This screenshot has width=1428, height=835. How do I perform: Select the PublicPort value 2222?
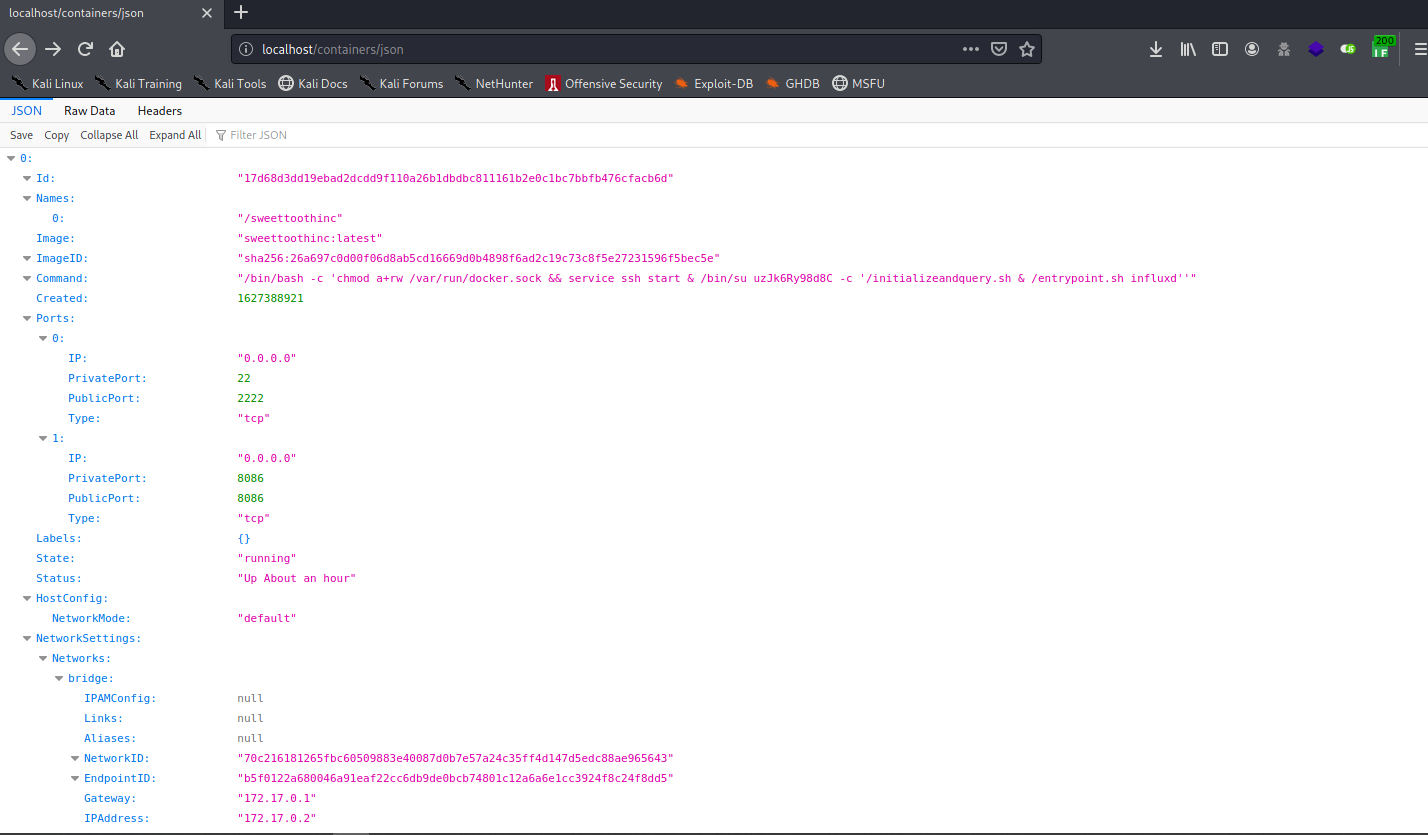[x=250, y=398]
